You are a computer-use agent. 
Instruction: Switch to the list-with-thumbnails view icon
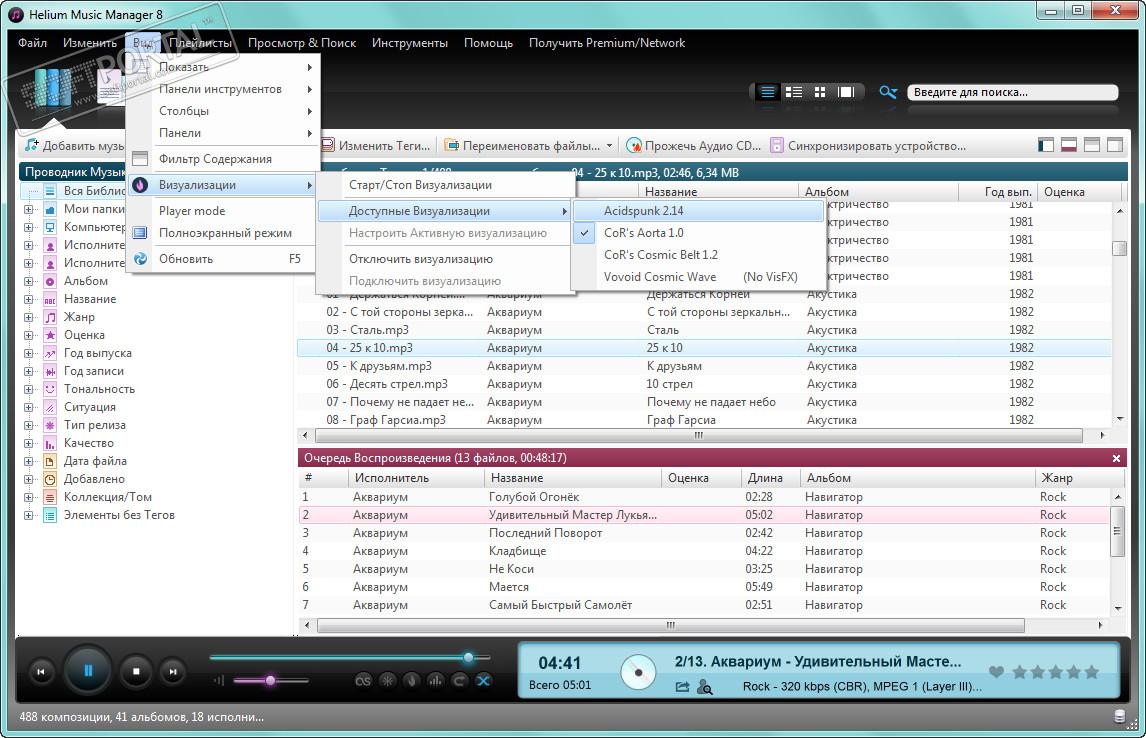point(794,92)
